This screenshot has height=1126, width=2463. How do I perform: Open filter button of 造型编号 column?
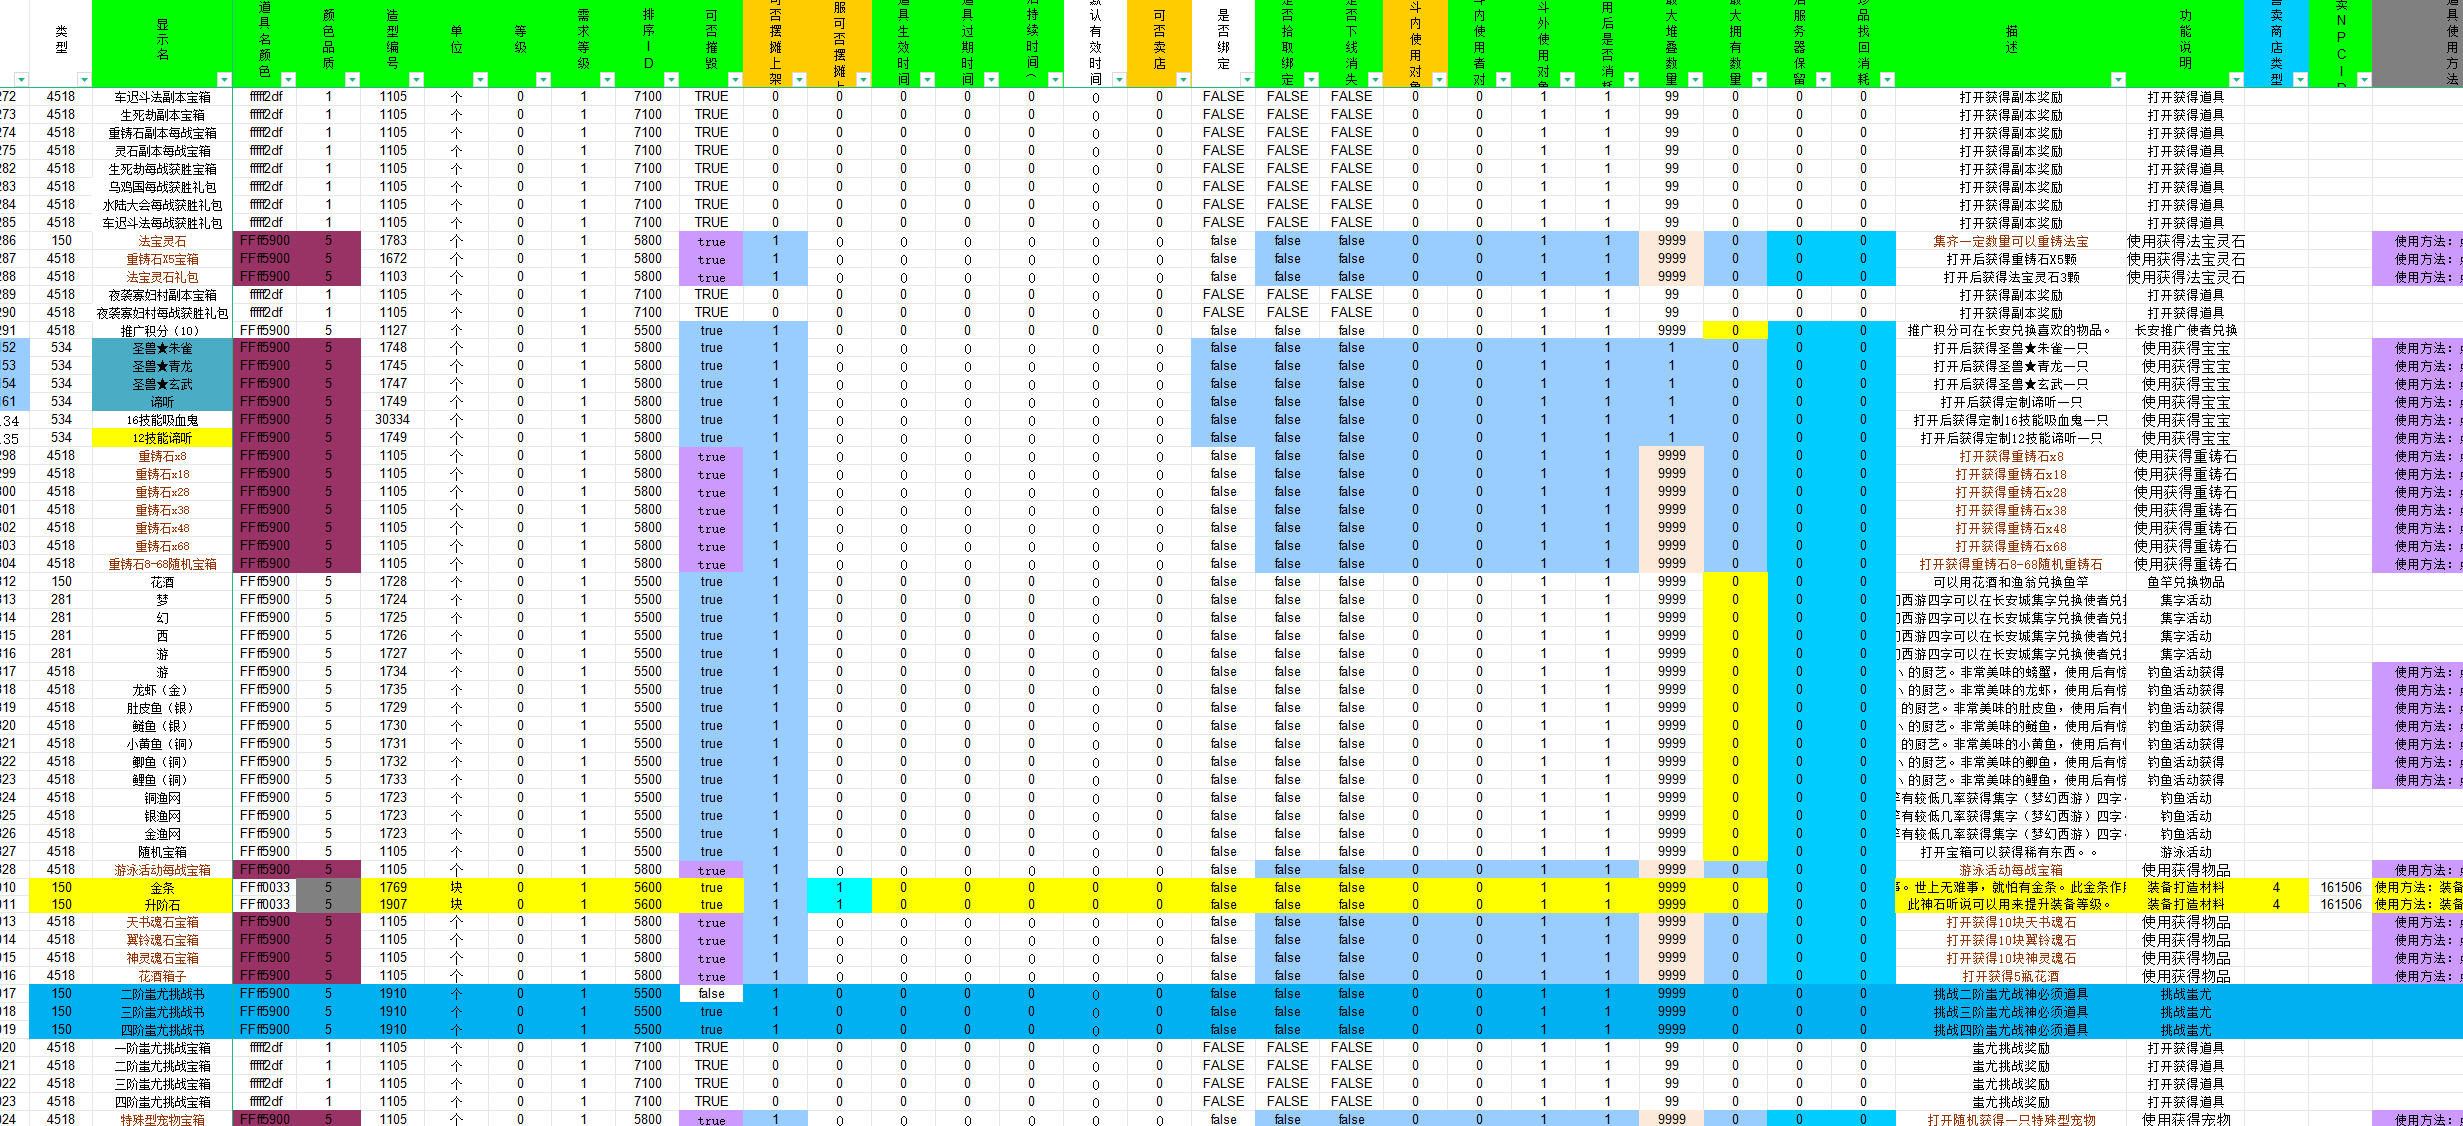coord(416,79)
